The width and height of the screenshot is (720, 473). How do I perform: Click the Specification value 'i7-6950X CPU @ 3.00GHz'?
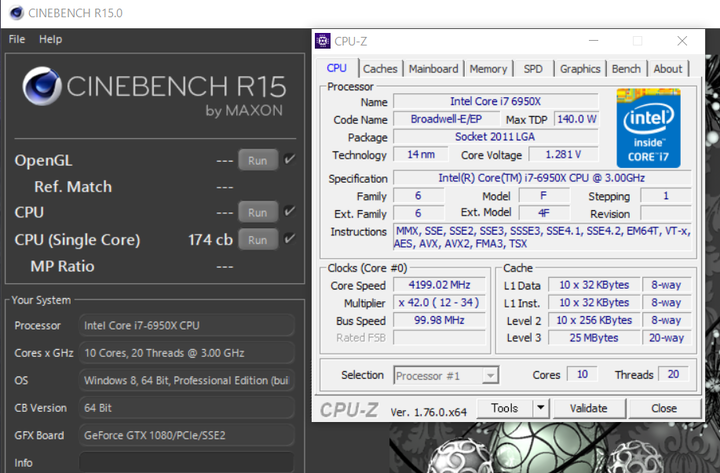tap(542, 178)
